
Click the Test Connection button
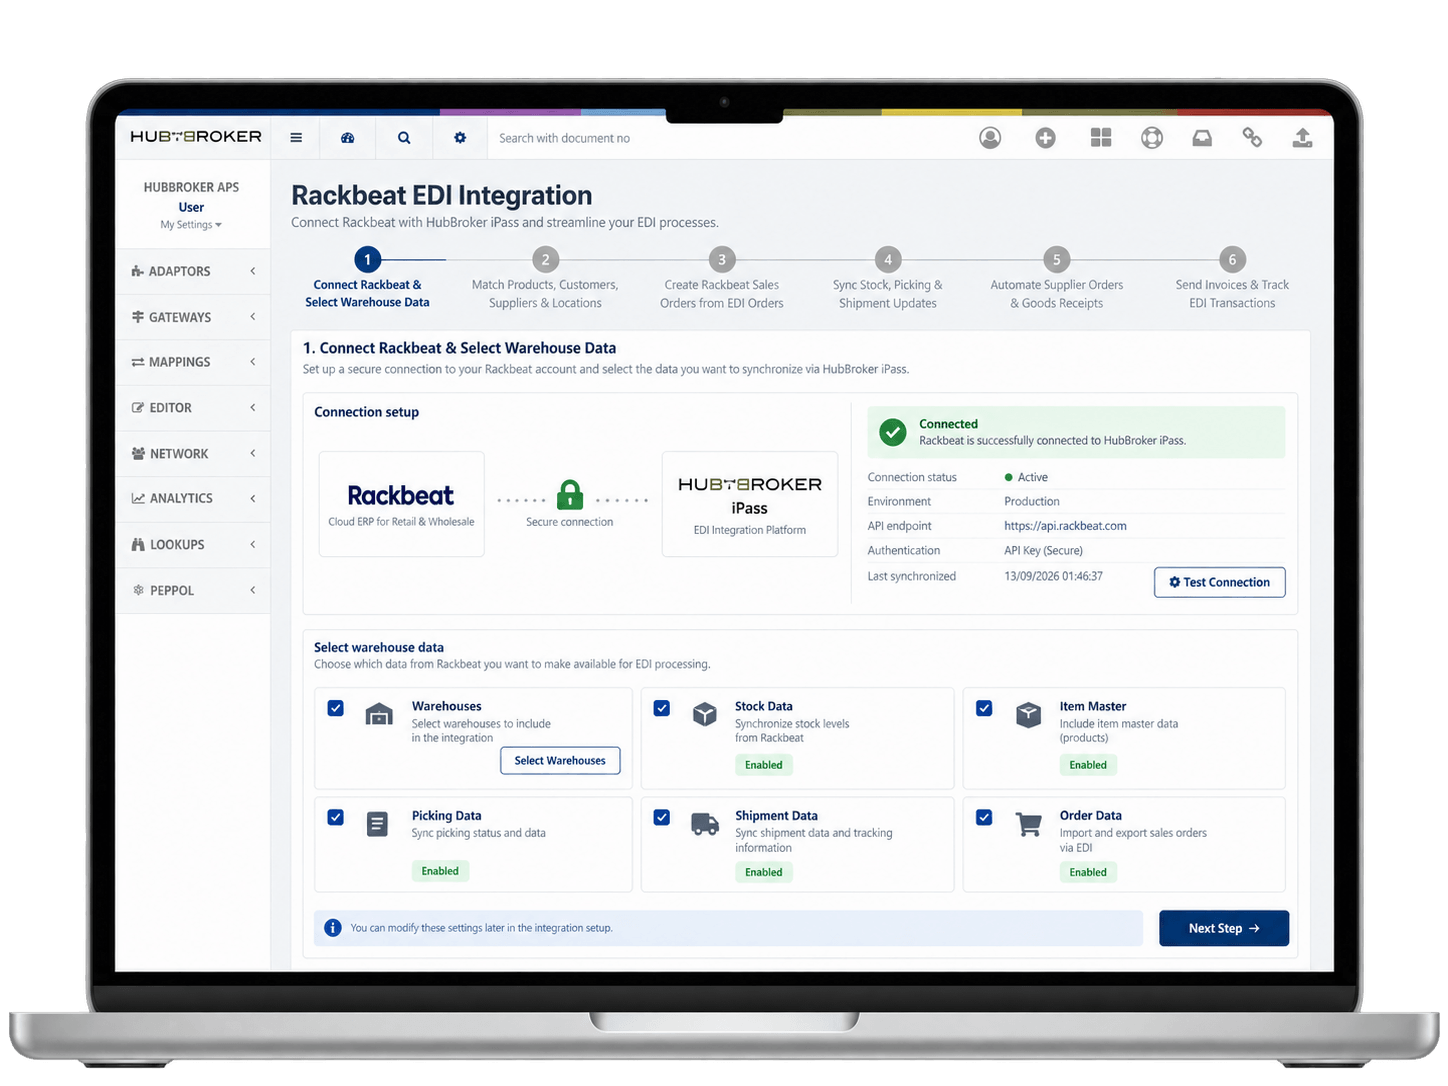(x=1220, y=582)
